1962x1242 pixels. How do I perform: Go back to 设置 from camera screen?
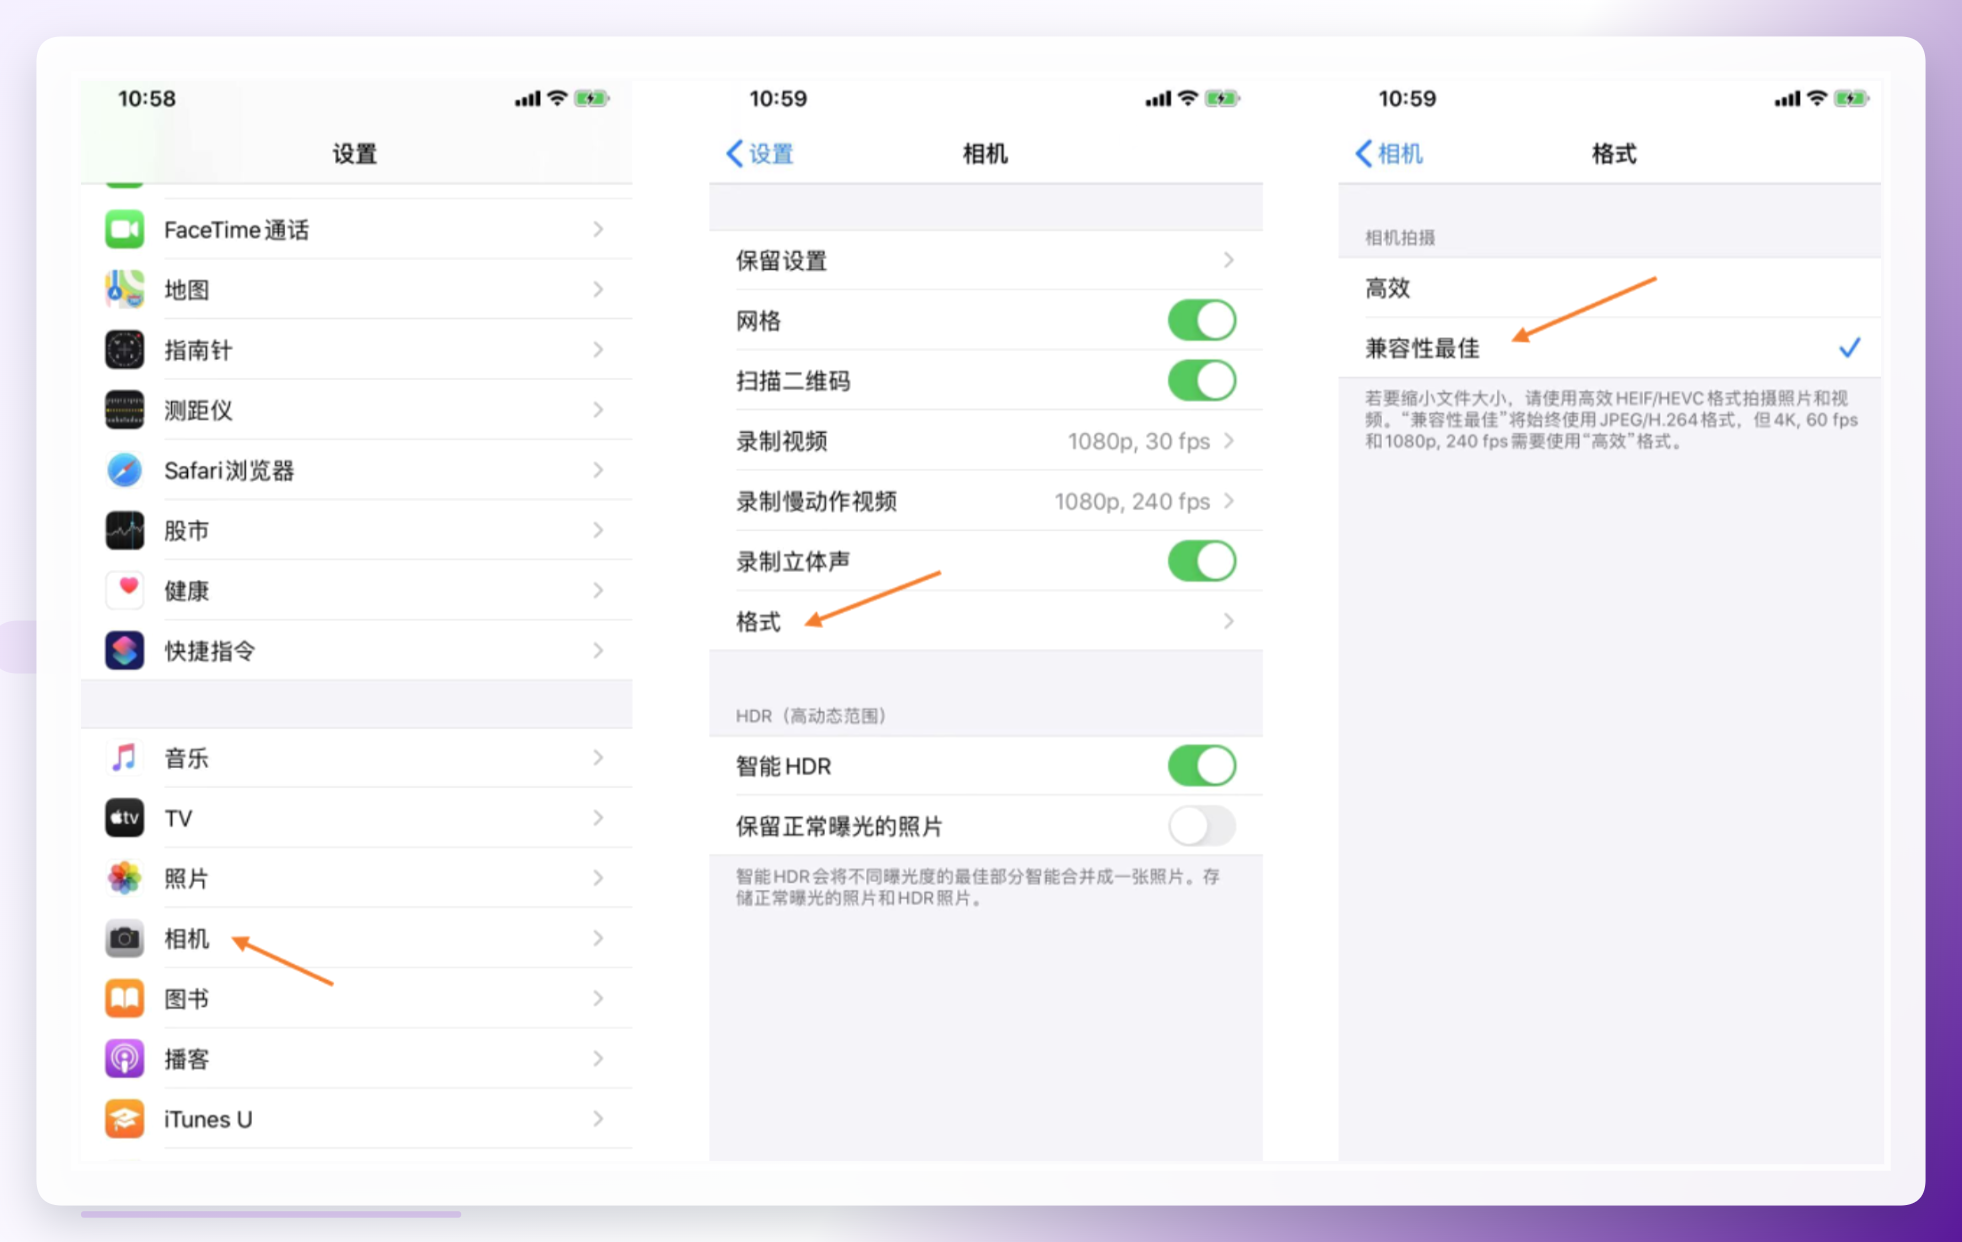click(760, 153)
